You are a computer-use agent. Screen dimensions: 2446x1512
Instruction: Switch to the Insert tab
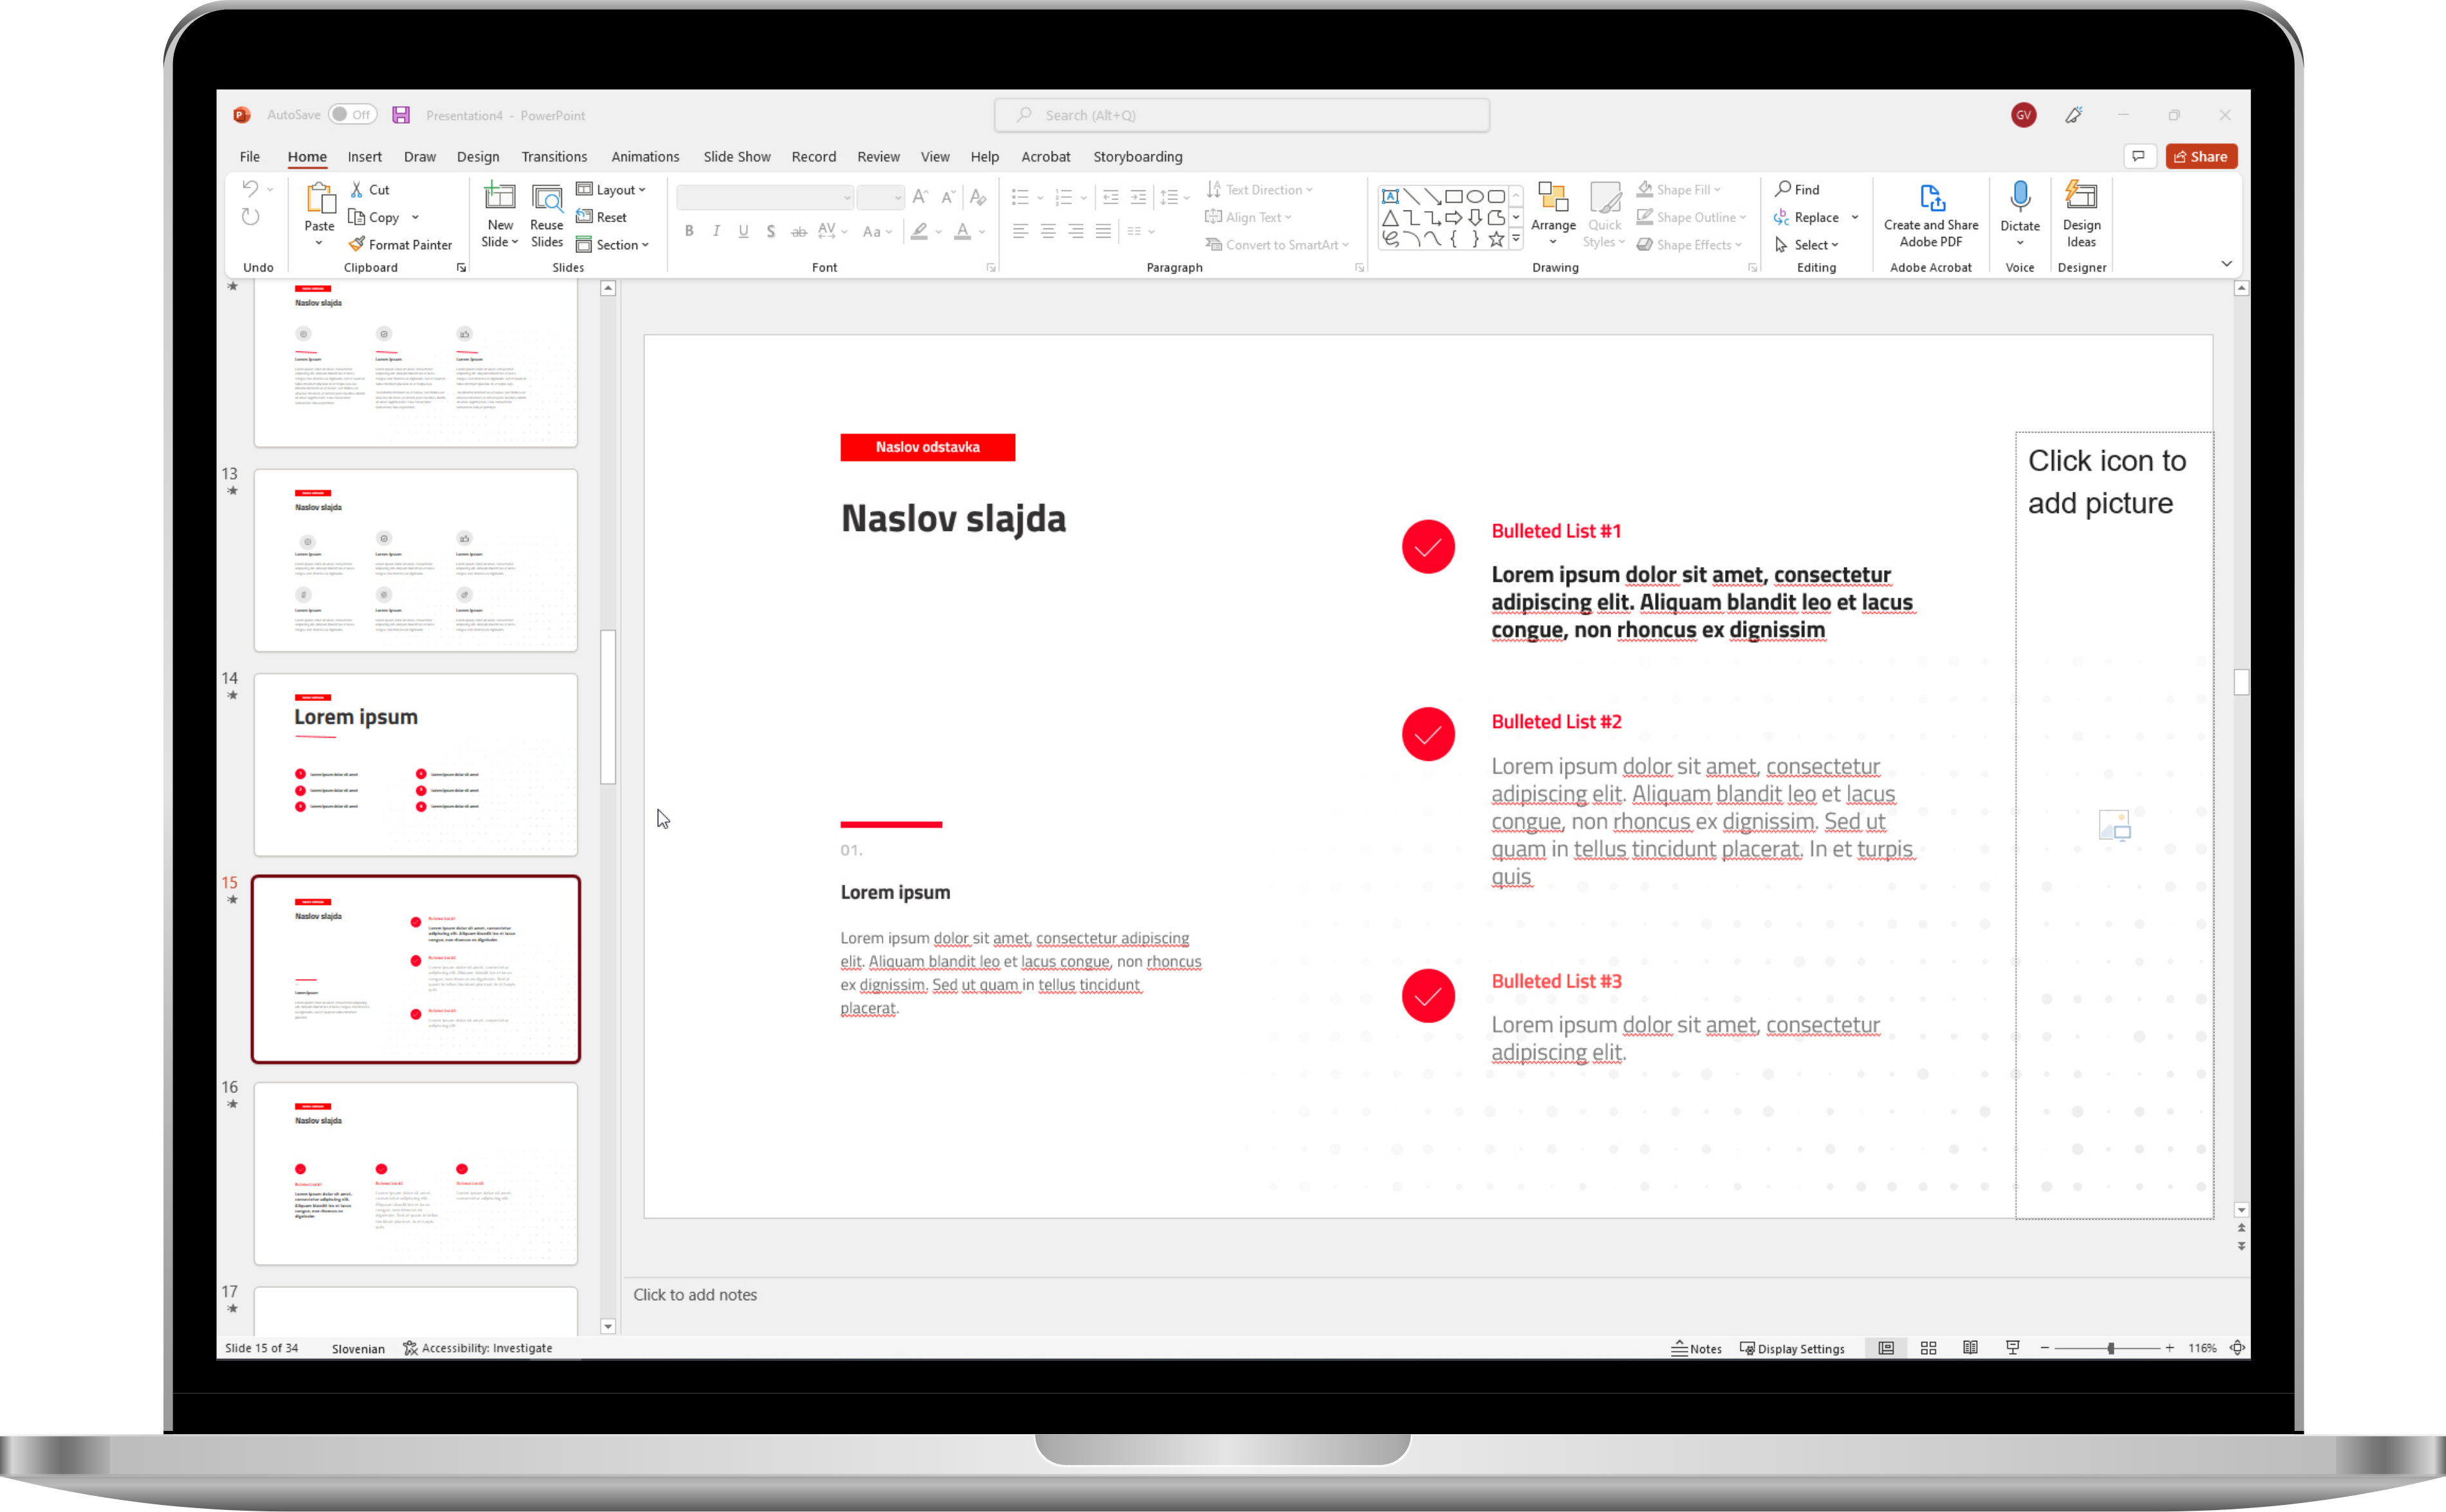tap(364, 156)
